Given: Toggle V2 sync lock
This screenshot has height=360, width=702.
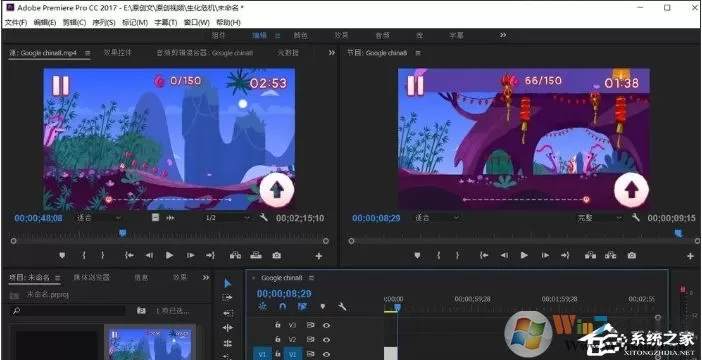Looking at the screenshot, I should (x=310, y=339).
